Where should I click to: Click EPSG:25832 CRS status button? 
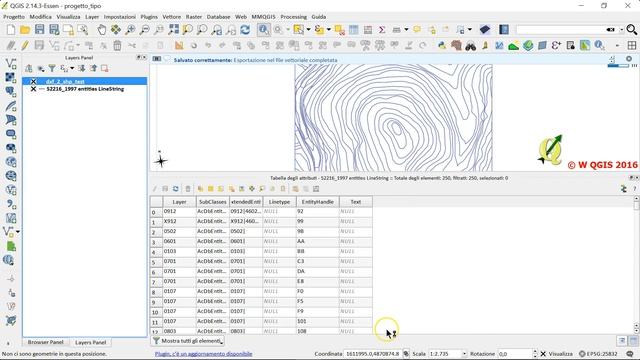coord(598,353)
